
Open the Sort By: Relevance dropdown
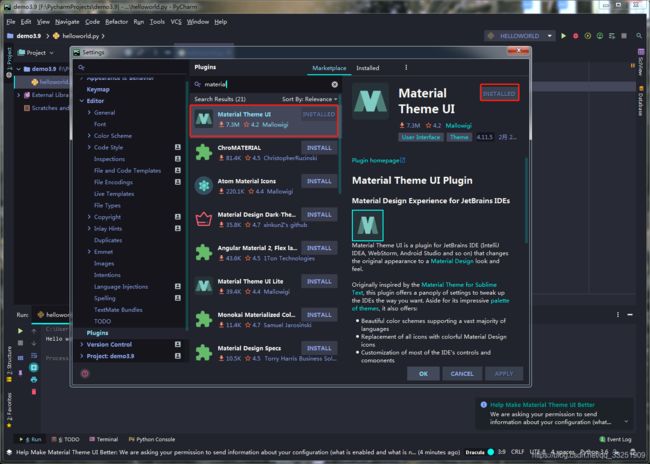(309, 99)
